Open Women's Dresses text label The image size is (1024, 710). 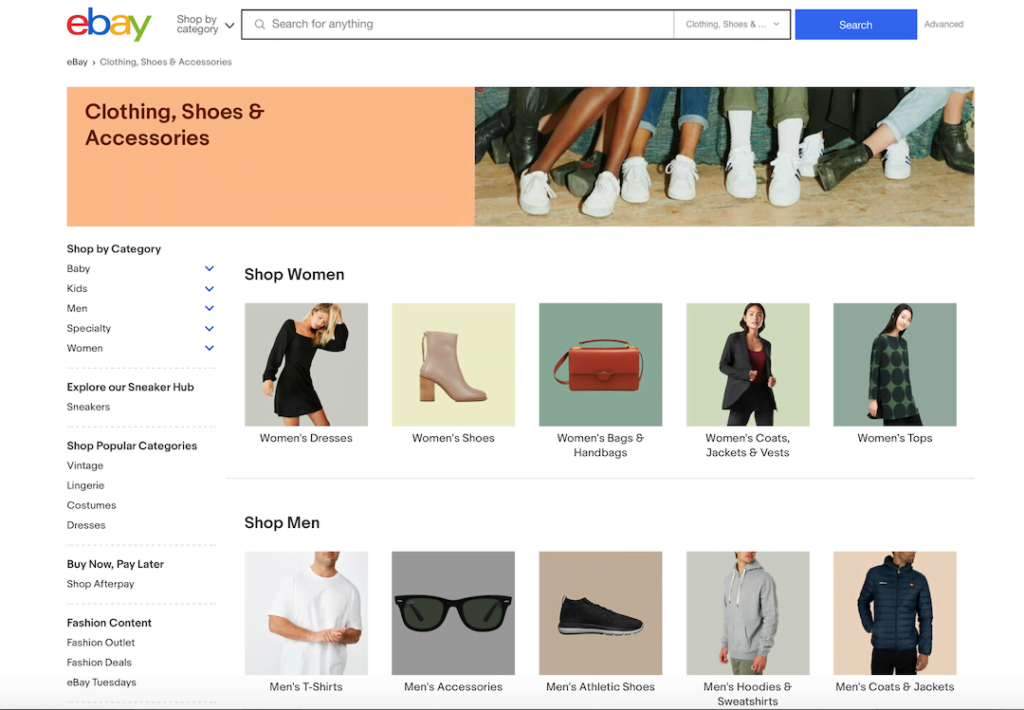click(x=306, y=438)
